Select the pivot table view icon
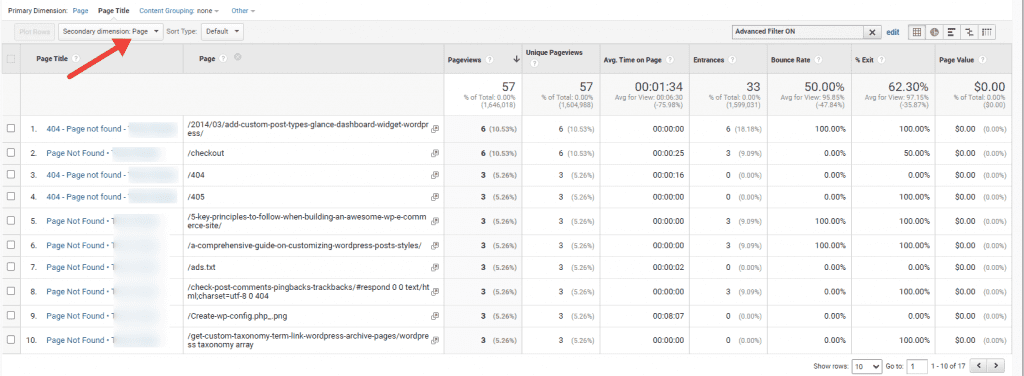Viewport: 1024px width, 376px height. point(987,31)
